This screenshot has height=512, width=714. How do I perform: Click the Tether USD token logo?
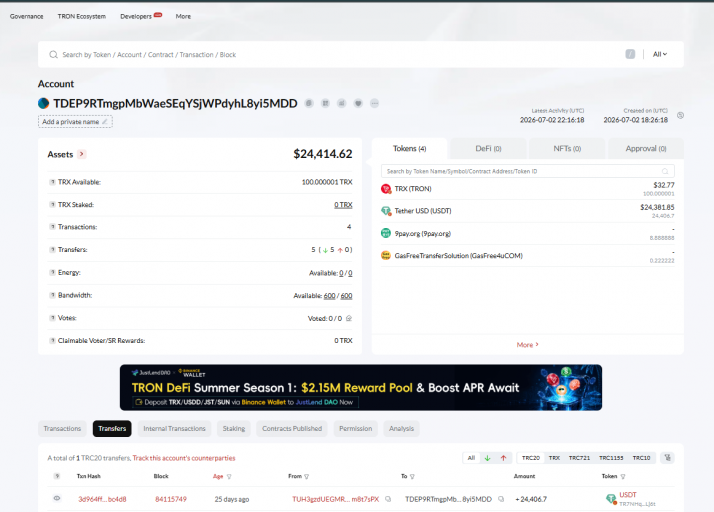pos(386,211)
